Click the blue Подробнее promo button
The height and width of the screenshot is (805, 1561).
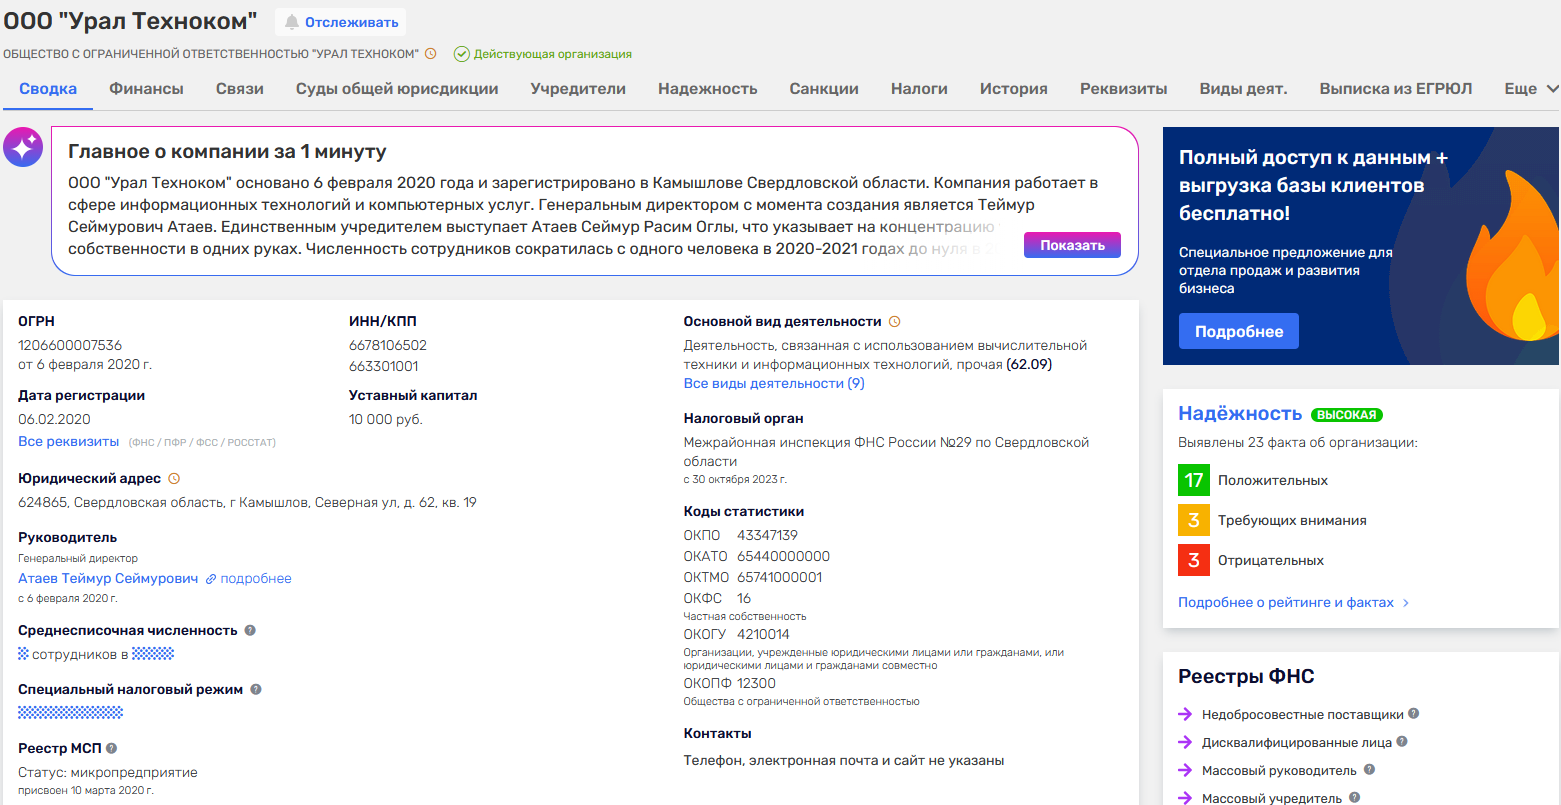coord(1238,331)
